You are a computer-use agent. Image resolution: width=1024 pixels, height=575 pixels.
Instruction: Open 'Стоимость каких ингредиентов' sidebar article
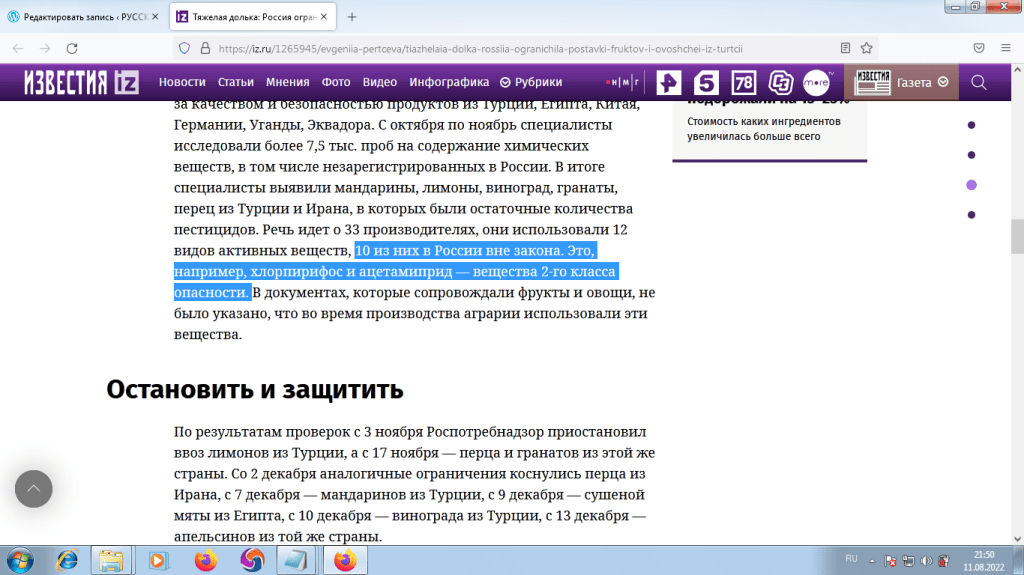763,129
